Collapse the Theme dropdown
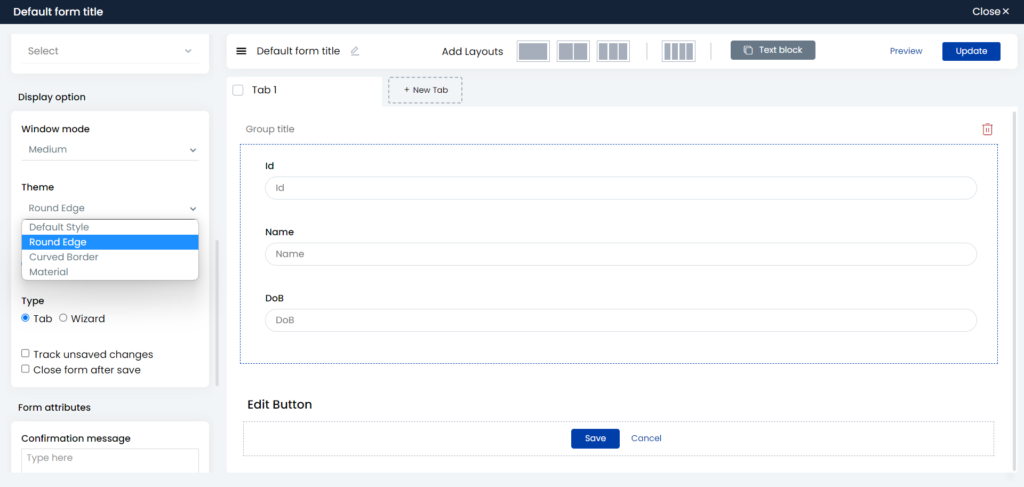 (110, 208)
